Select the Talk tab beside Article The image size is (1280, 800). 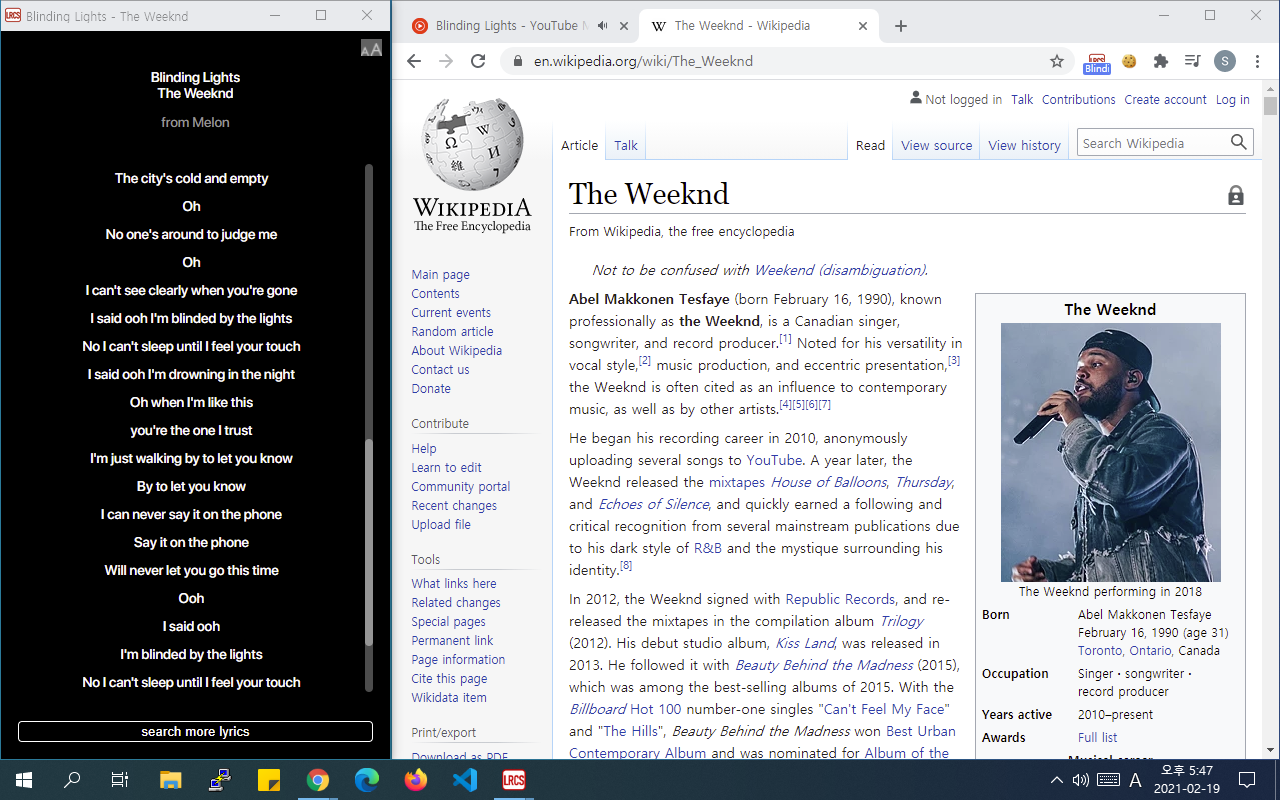[626, 145]
